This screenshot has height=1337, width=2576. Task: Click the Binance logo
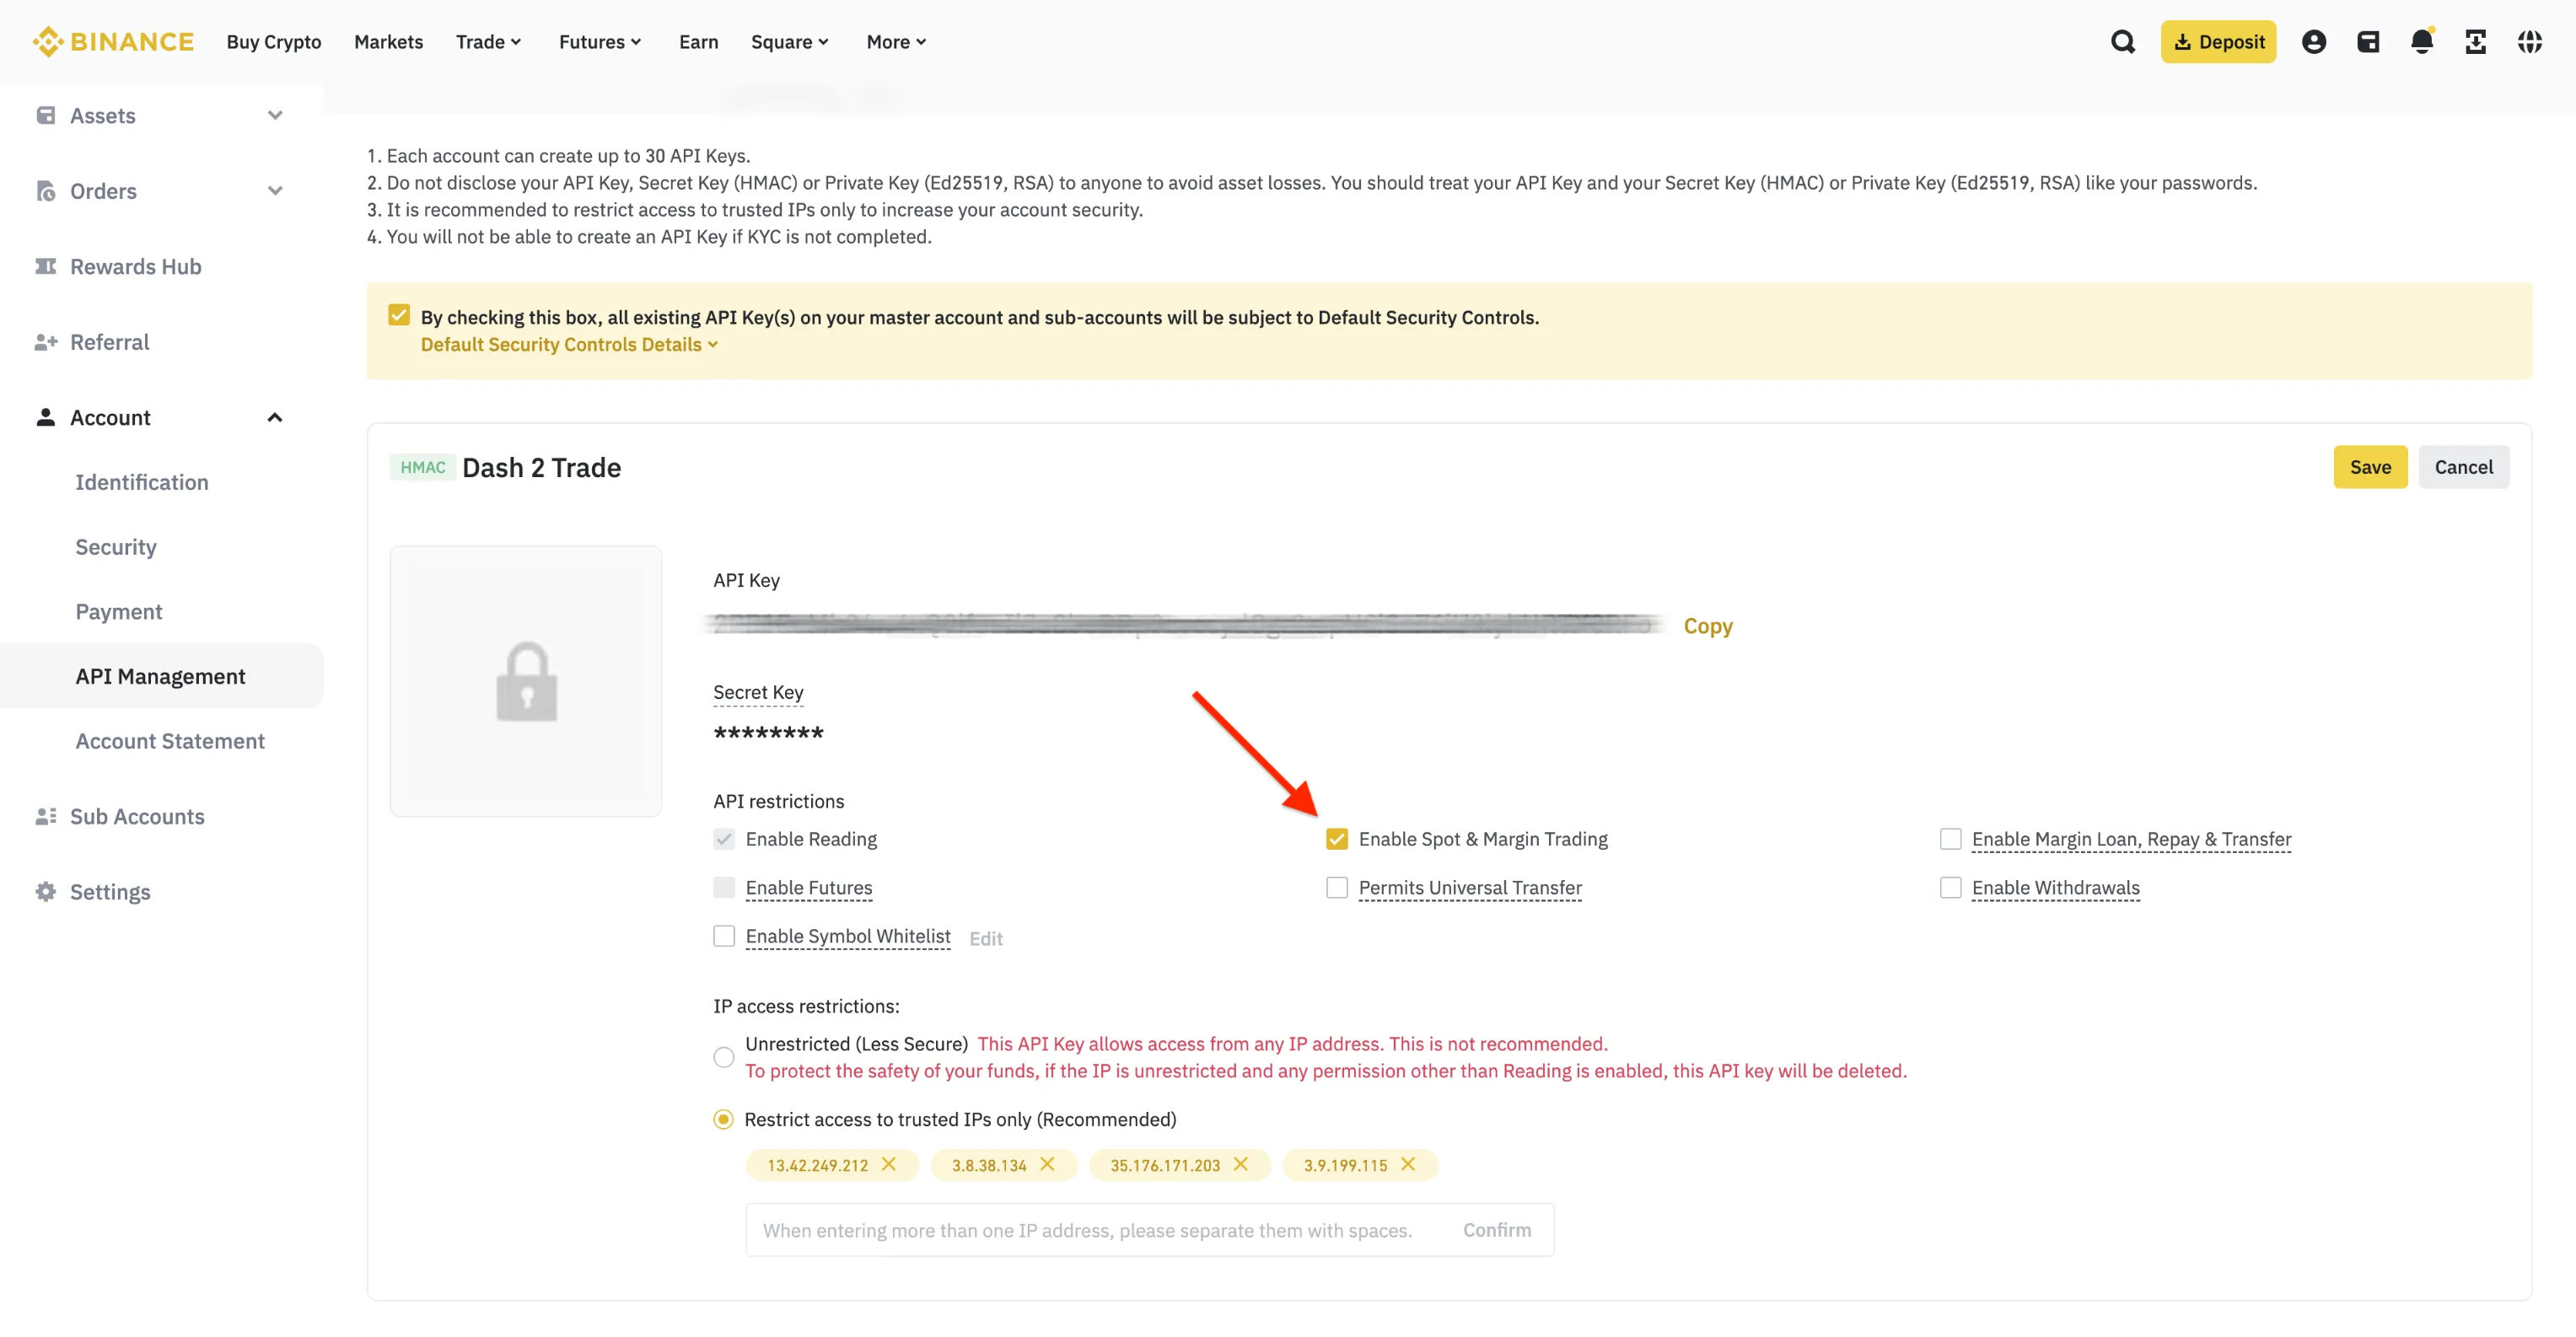(113, 42)
